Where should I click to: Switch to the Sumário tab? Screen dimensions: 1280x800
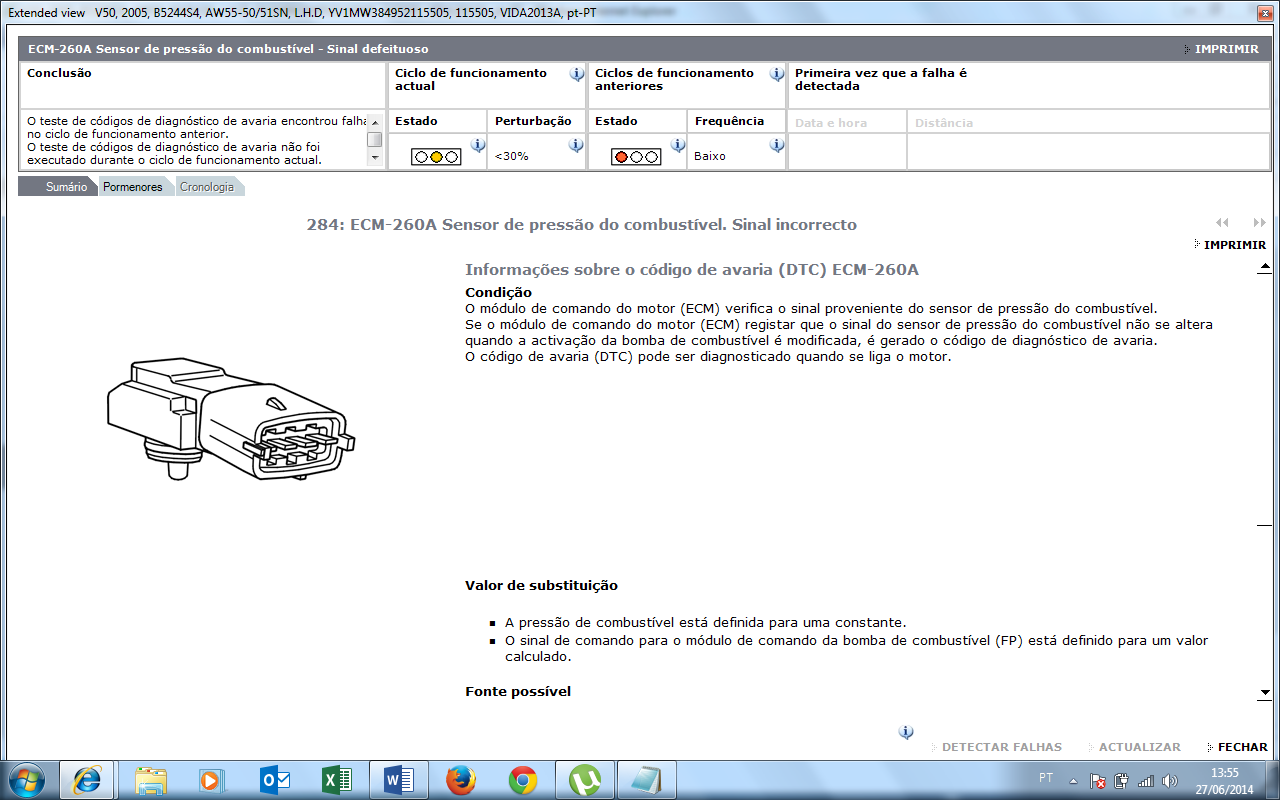(66, 187)
